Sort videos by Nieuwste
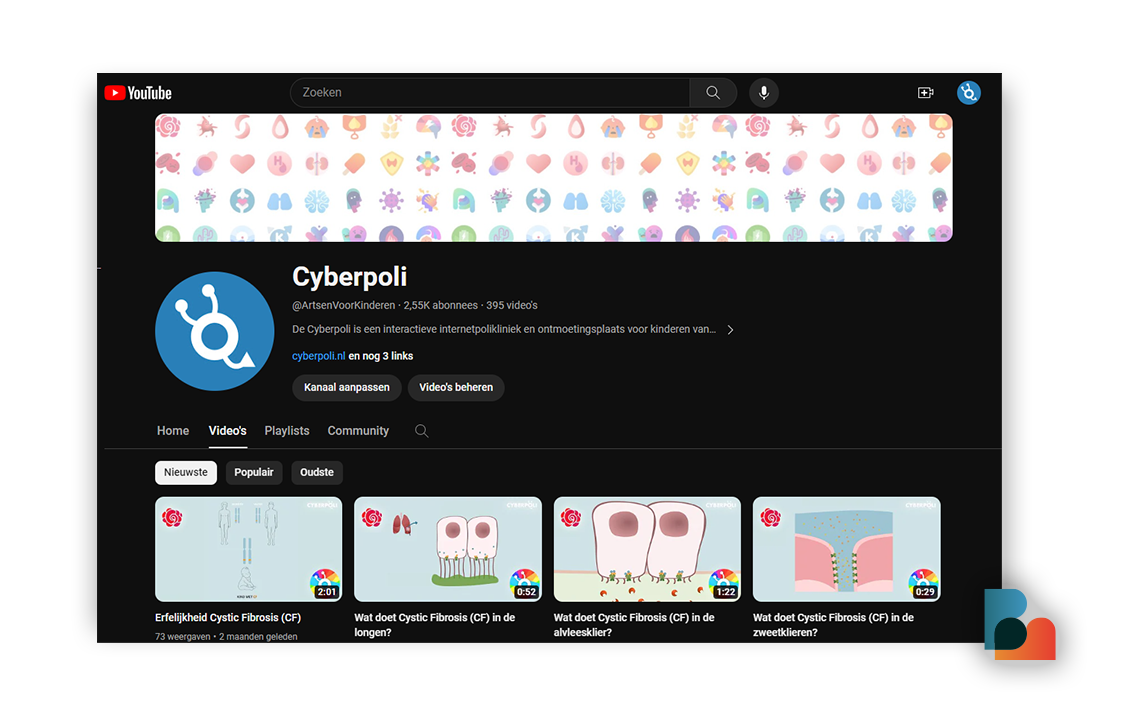The image size is (1130, 716). tap(186, 473)
